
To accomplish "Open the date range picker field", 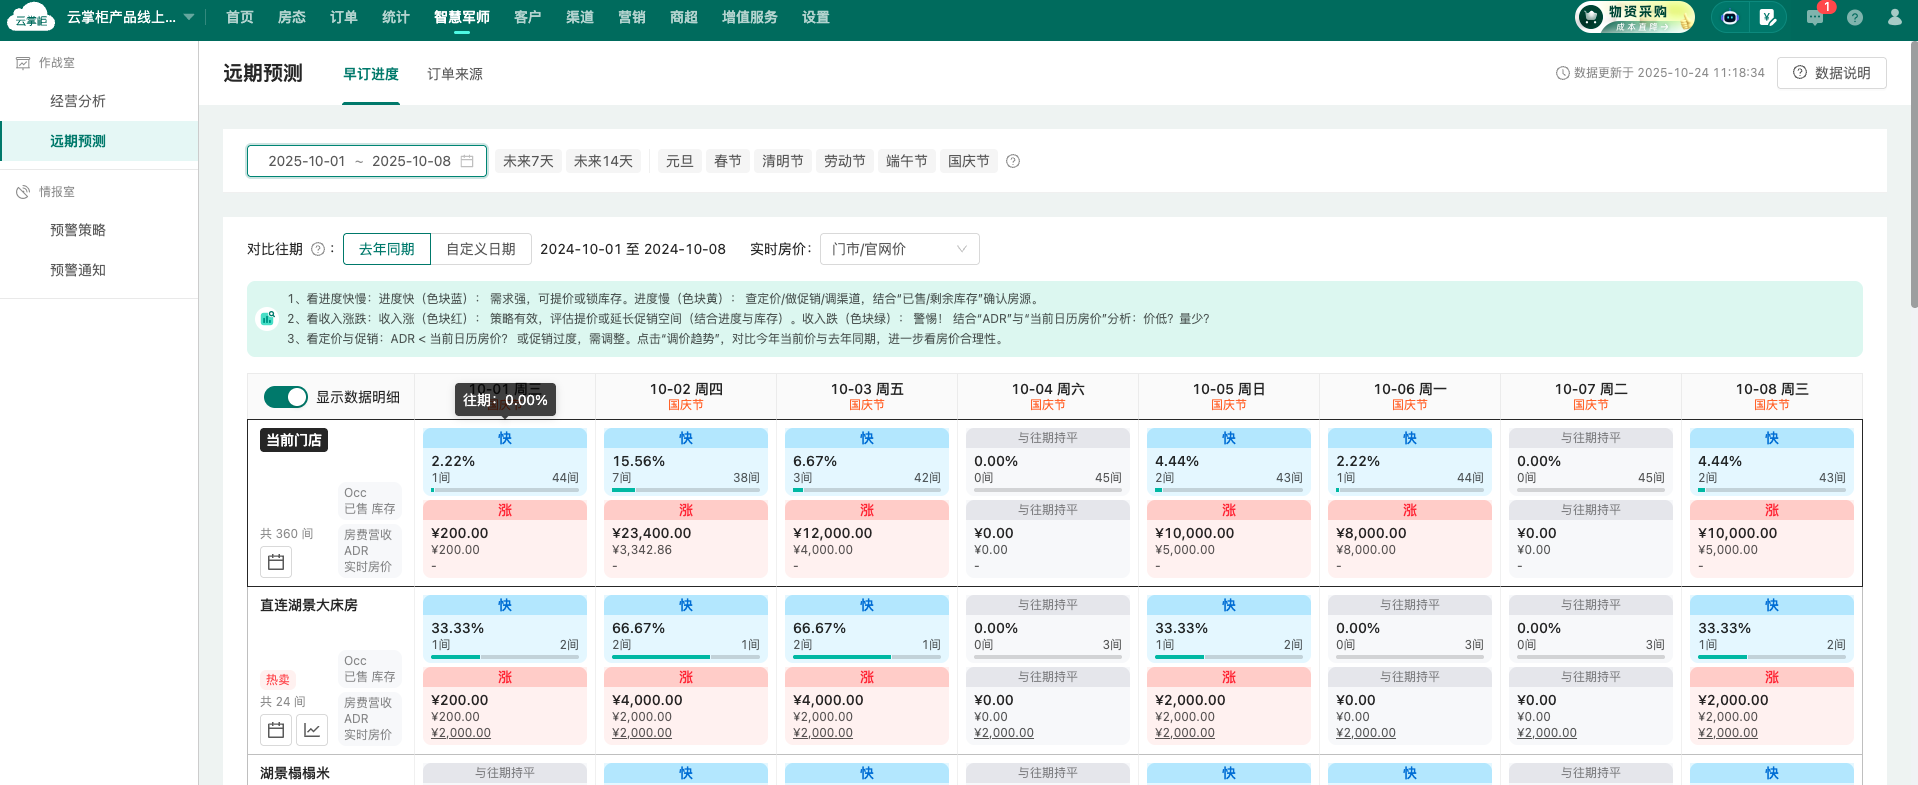I will (x=366, y=161).
